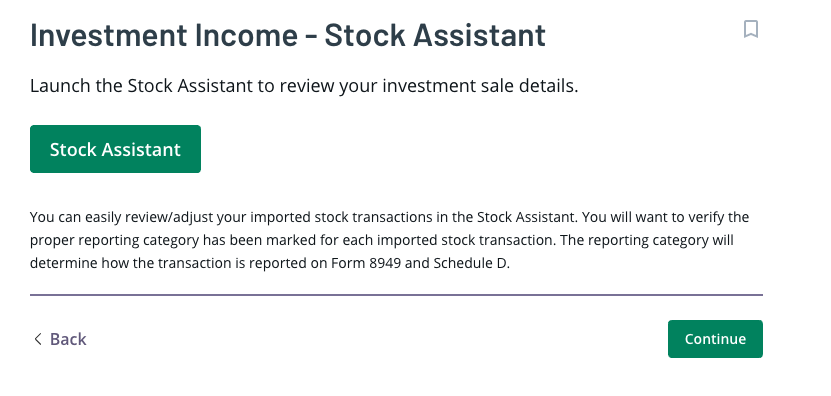Image resolution: width=831 pixels, height=396 pixels.
Task: Save page using the bookmark icon
Action: (x=750, y=29)
